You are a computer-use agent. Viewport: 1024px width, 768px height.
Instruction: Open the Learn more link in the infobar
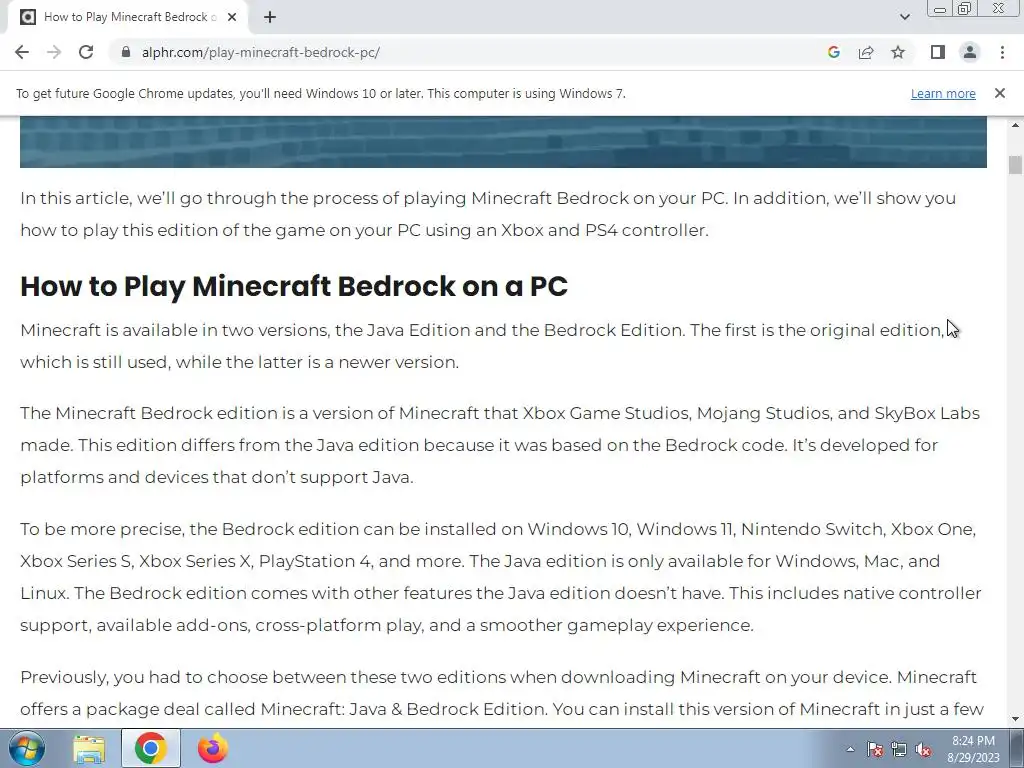point(943,93)
